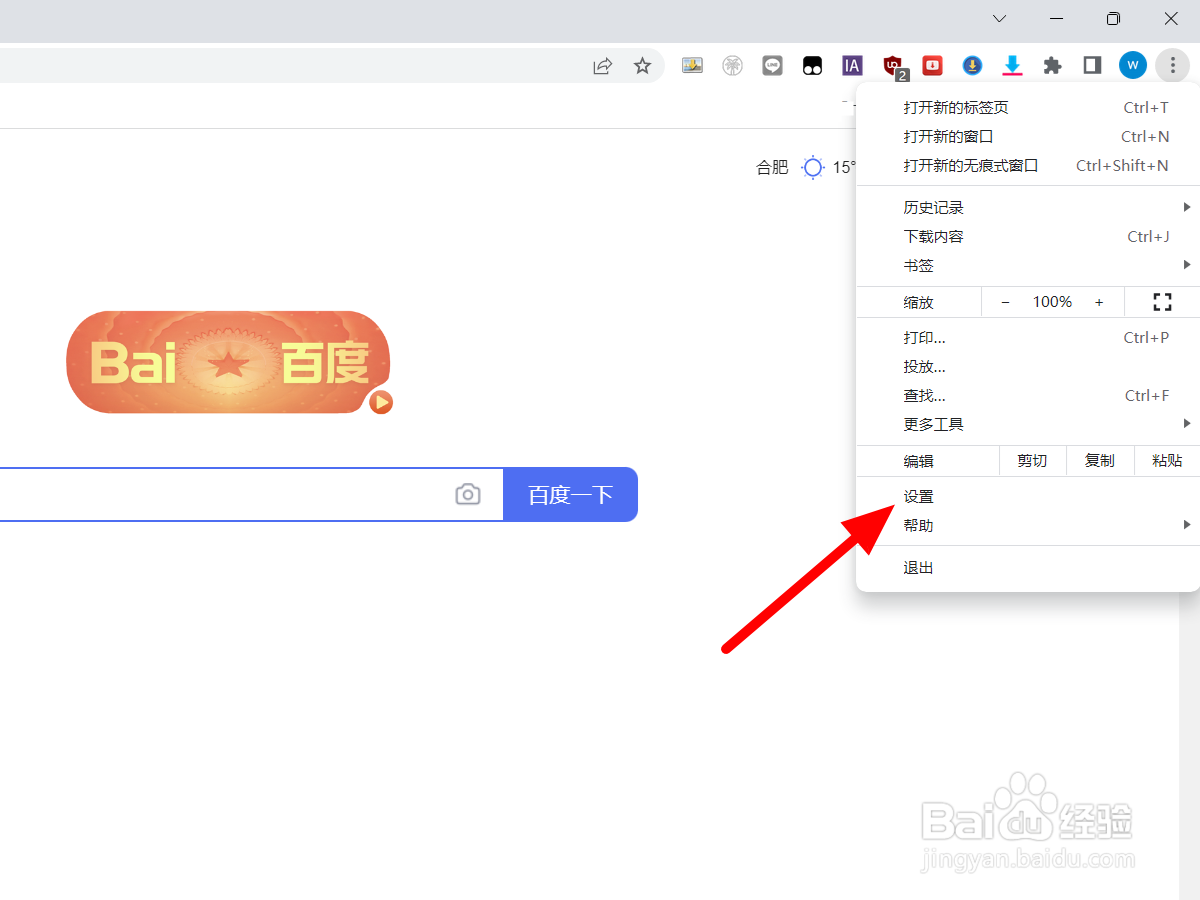Click the 15° temperature reading
Viewport: 1200px width, 900px height.
pyautogui.click(x=845, y=167)
